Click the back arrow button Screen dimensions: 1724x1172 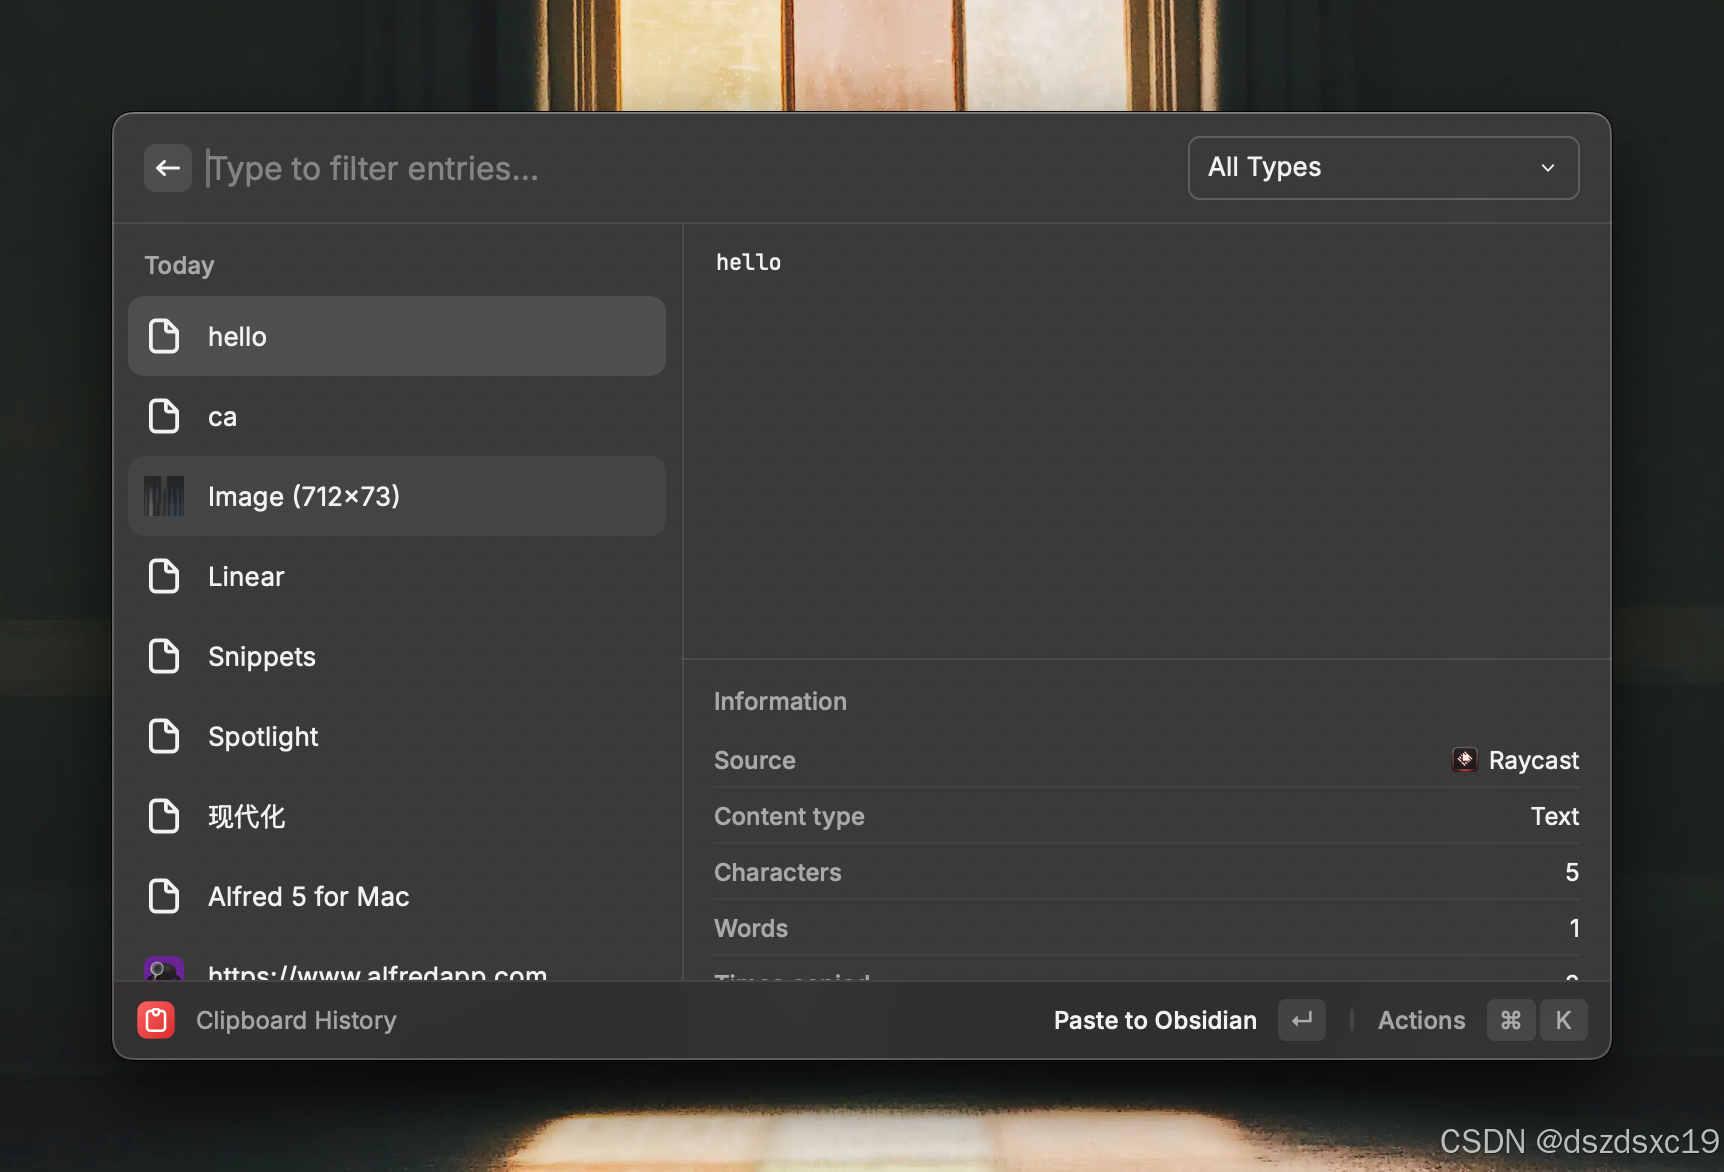168,168
